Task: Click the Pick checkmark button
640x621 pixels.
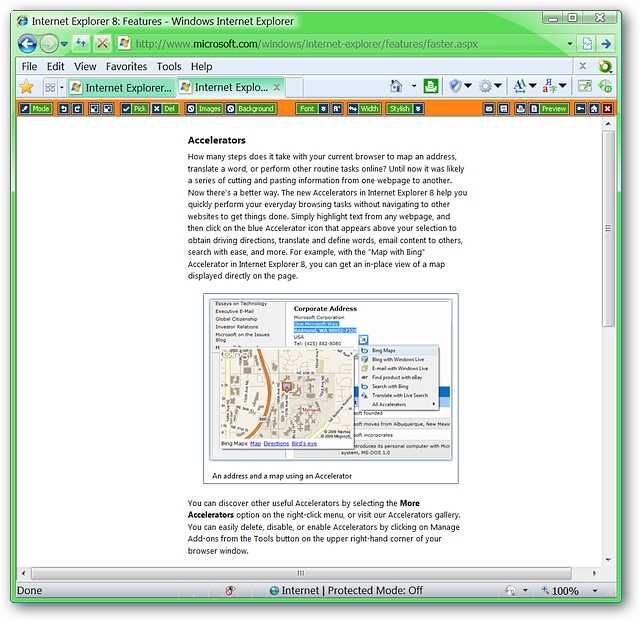Action: coord(134,109)
